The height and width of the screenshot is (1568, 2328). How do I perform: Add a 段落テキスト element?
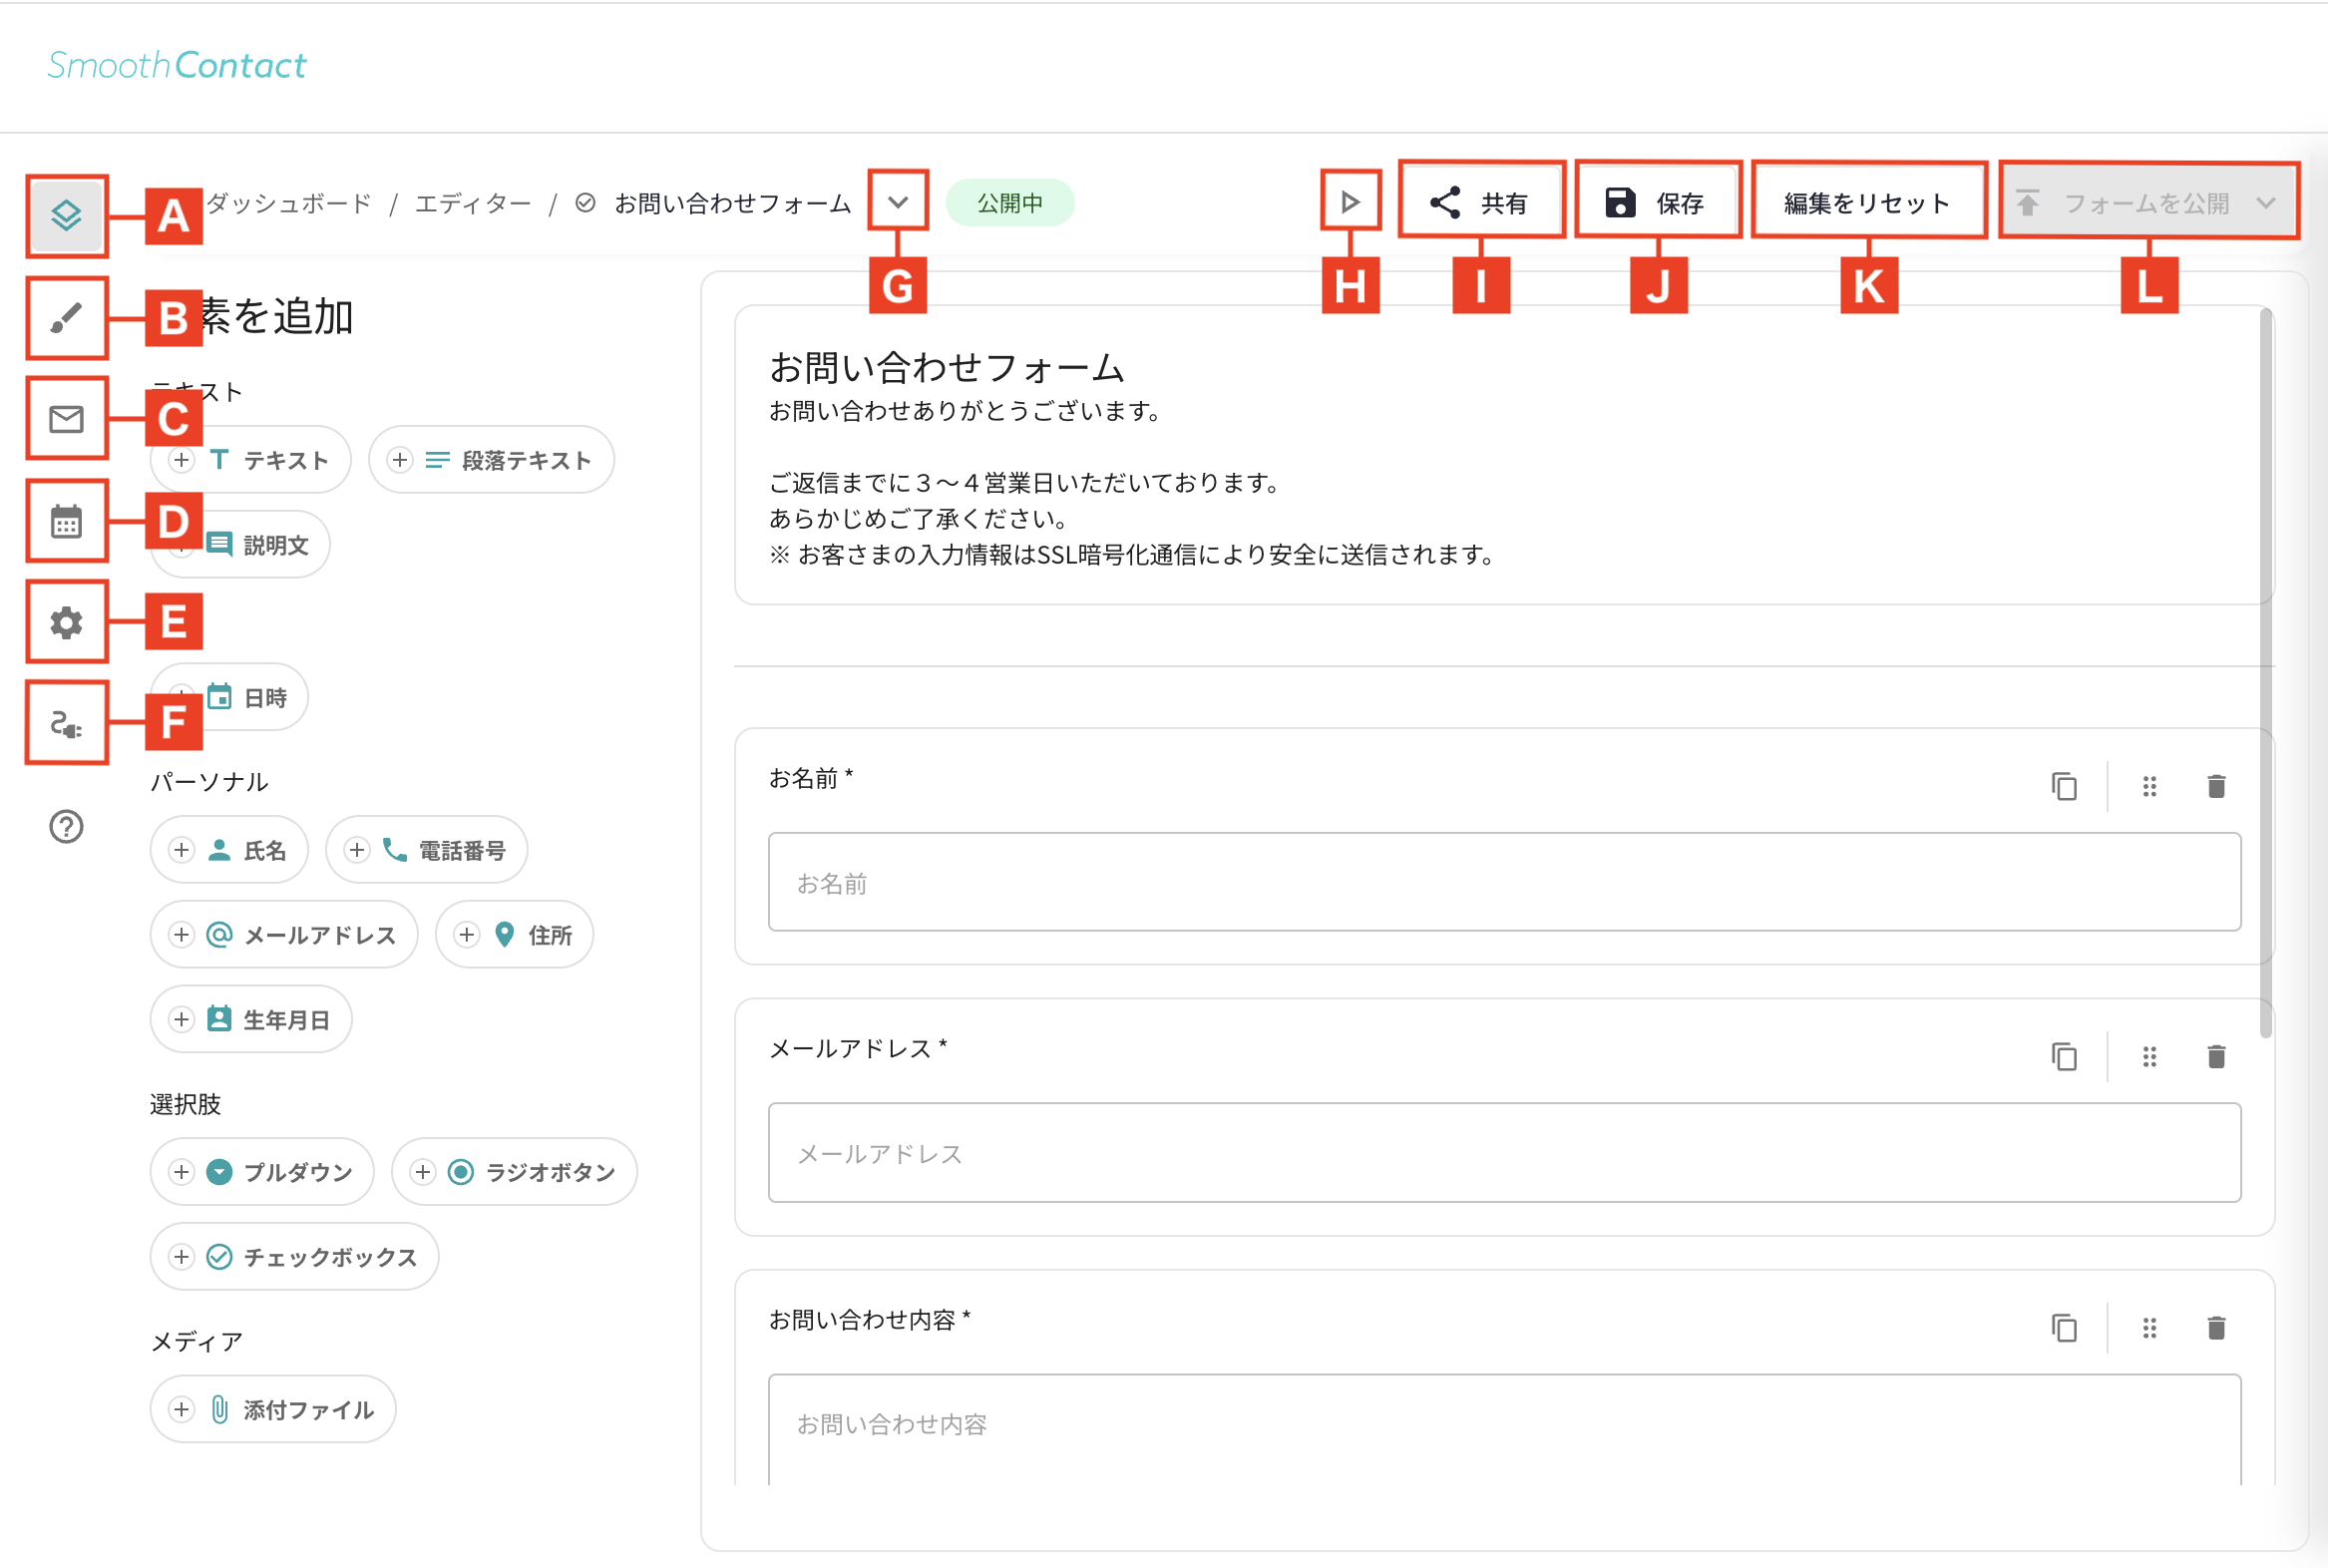(491, 460)
